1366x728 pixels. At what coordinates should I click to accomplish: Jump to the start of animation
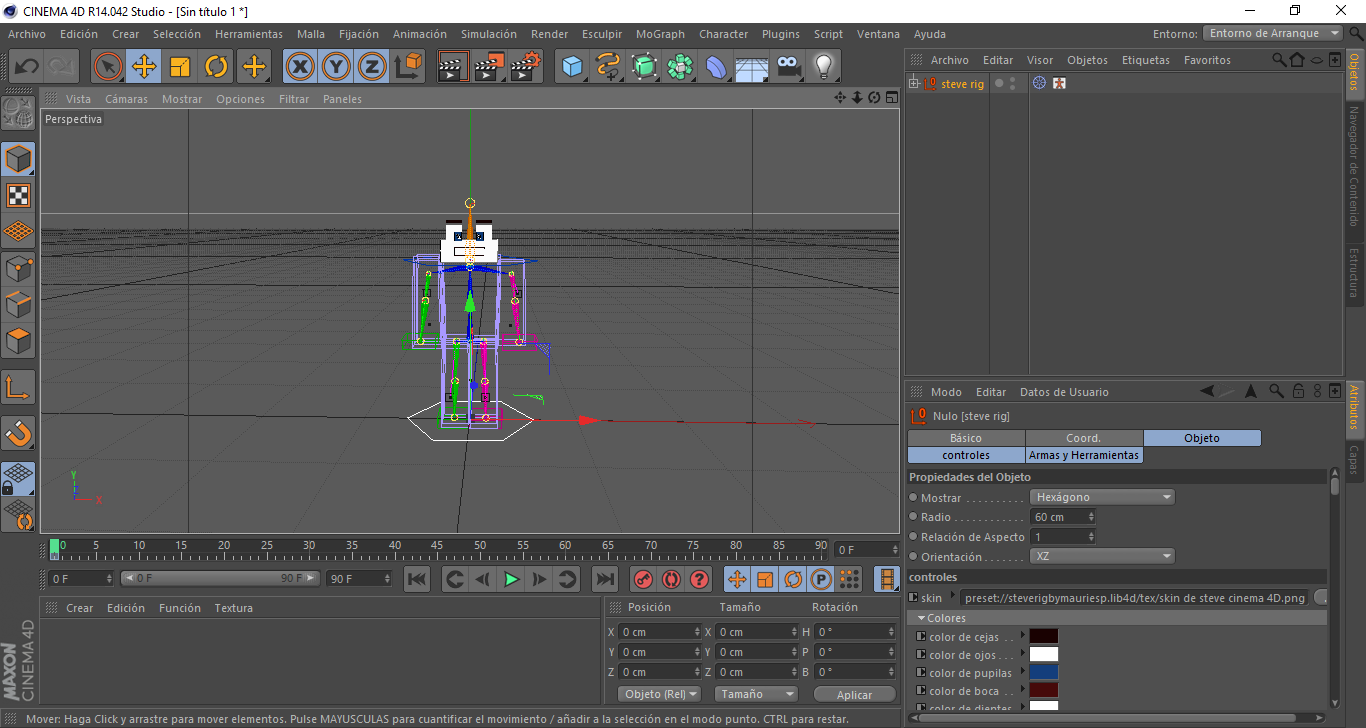point(418,579)
